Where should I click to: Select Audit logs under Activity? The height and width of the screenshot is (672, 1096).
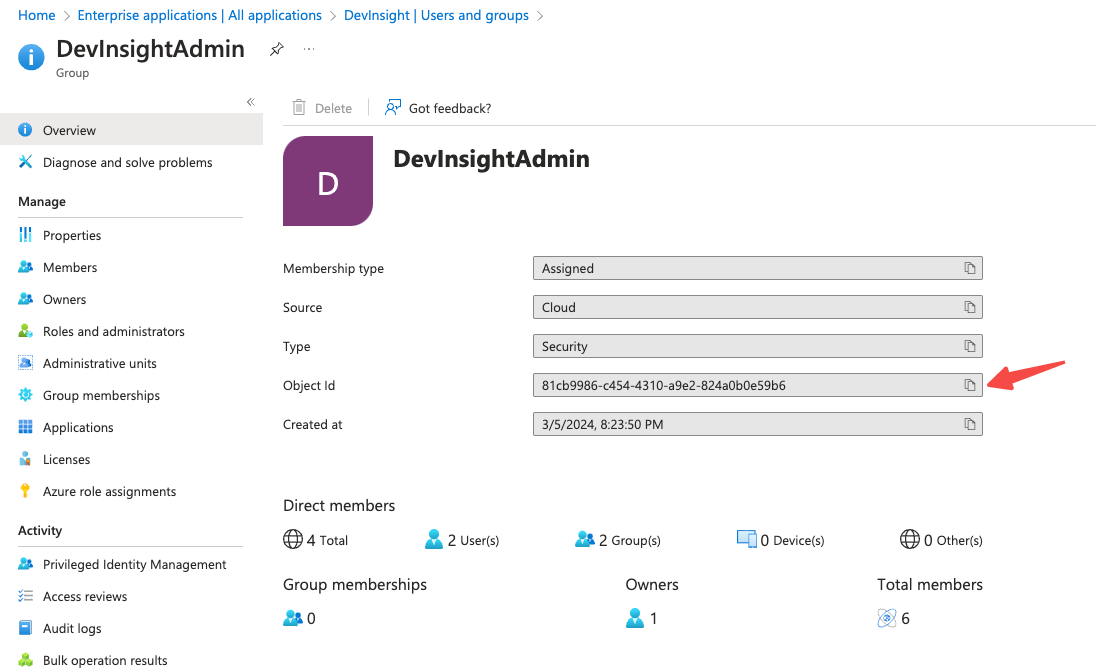click(69, 628)
